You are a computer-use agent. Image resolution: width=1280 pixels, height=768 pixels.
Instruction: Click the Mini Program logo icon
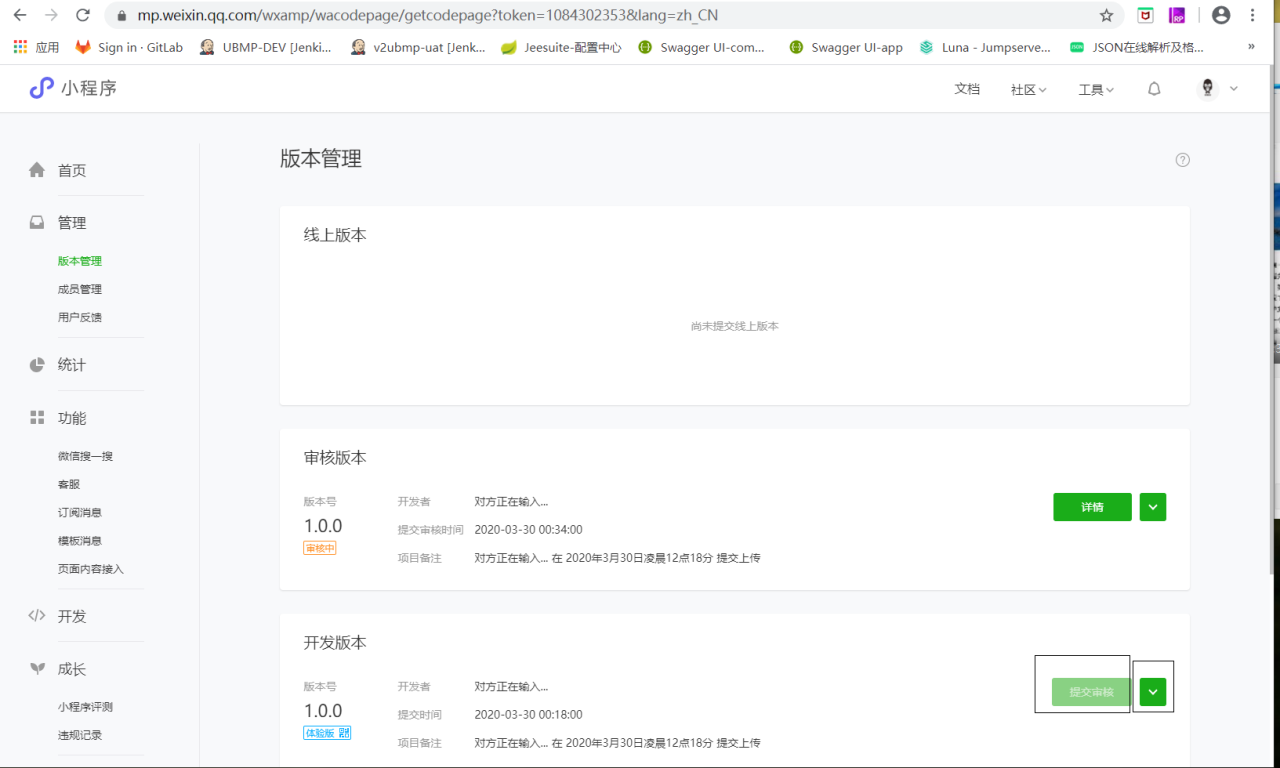[x=41, y=88]
